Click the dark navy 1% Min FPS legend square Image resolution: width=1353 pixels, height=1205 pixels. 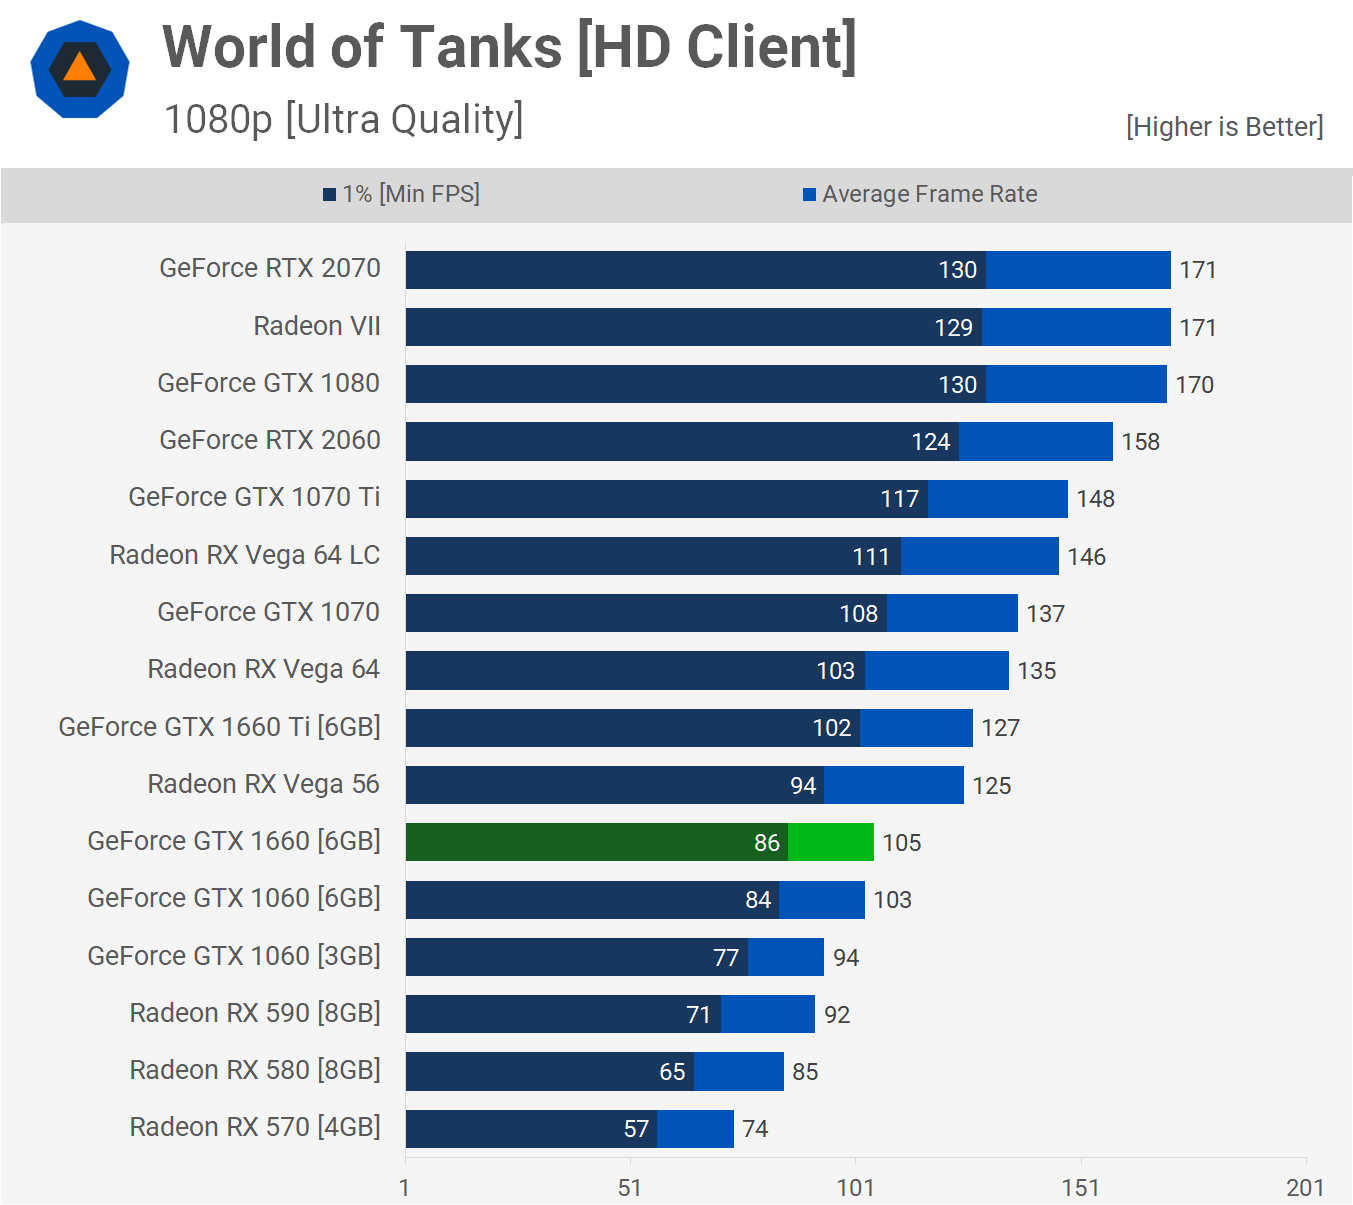(329, 194)
